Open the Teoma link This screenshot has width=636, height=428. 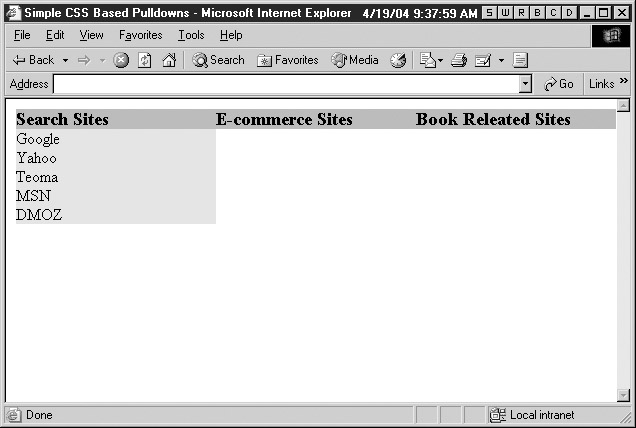pos(37,177)
